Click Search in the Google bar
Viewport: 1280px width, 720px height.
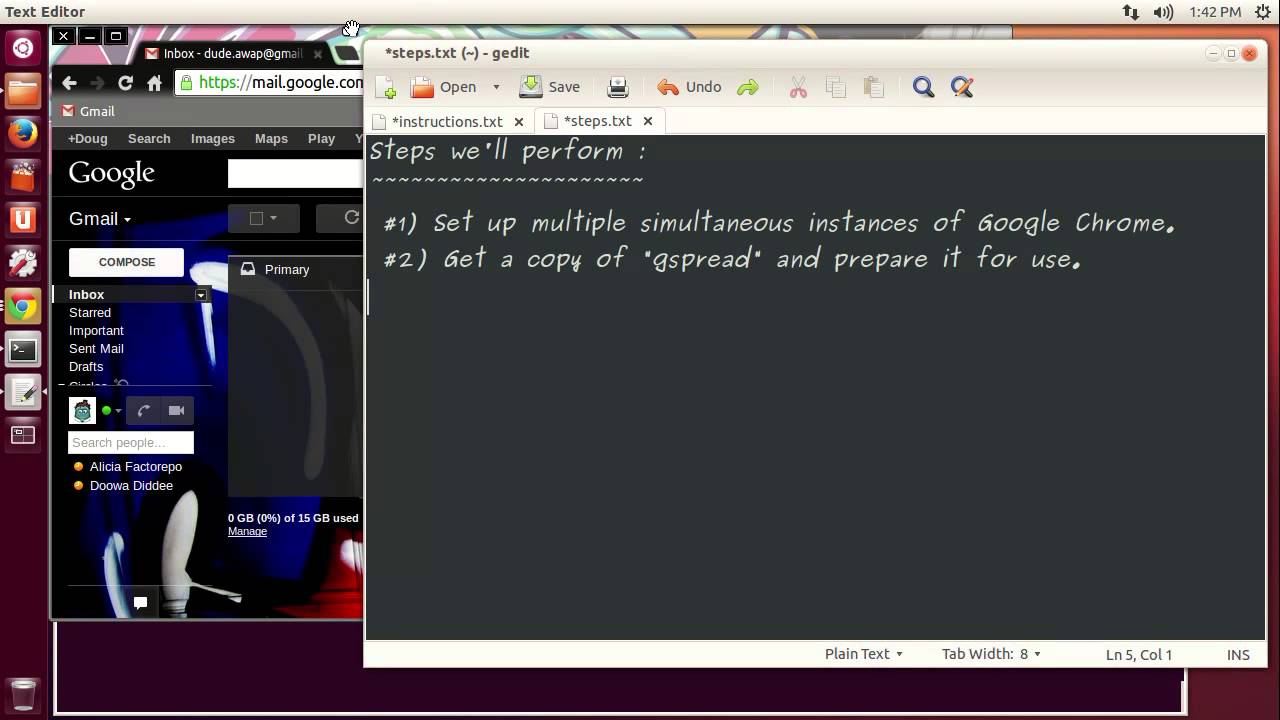[149, 139]
